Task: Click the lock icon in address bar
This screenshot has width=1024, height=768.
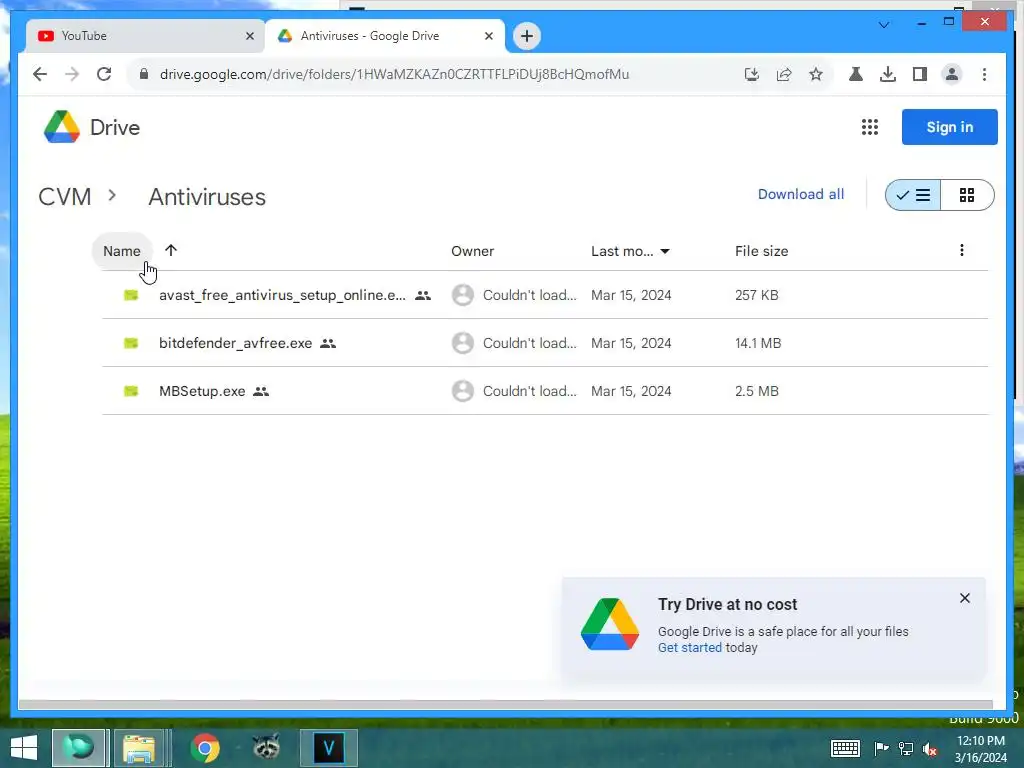Action: [x=144, y=74]
